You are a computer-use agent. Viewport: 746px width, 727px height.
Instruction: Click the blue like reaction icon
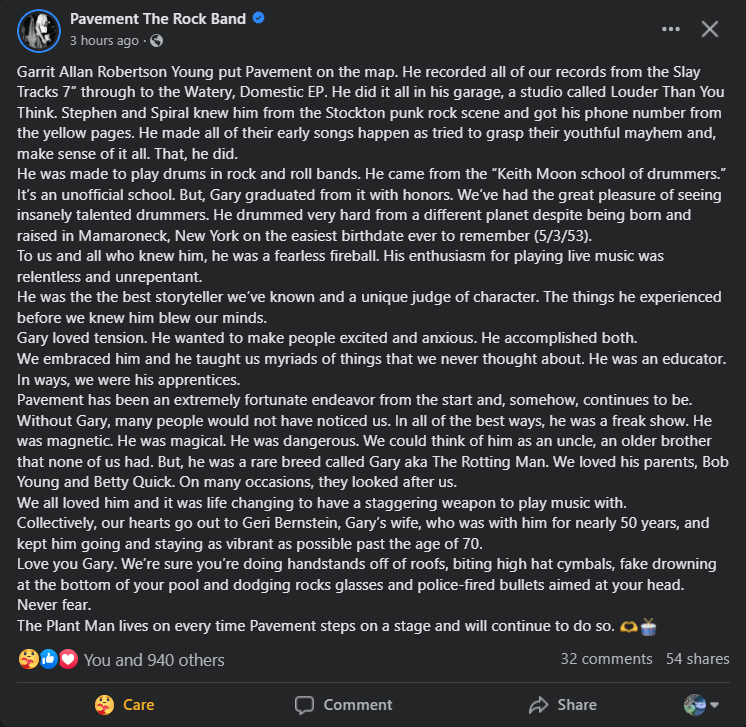[x=48, y=659]
